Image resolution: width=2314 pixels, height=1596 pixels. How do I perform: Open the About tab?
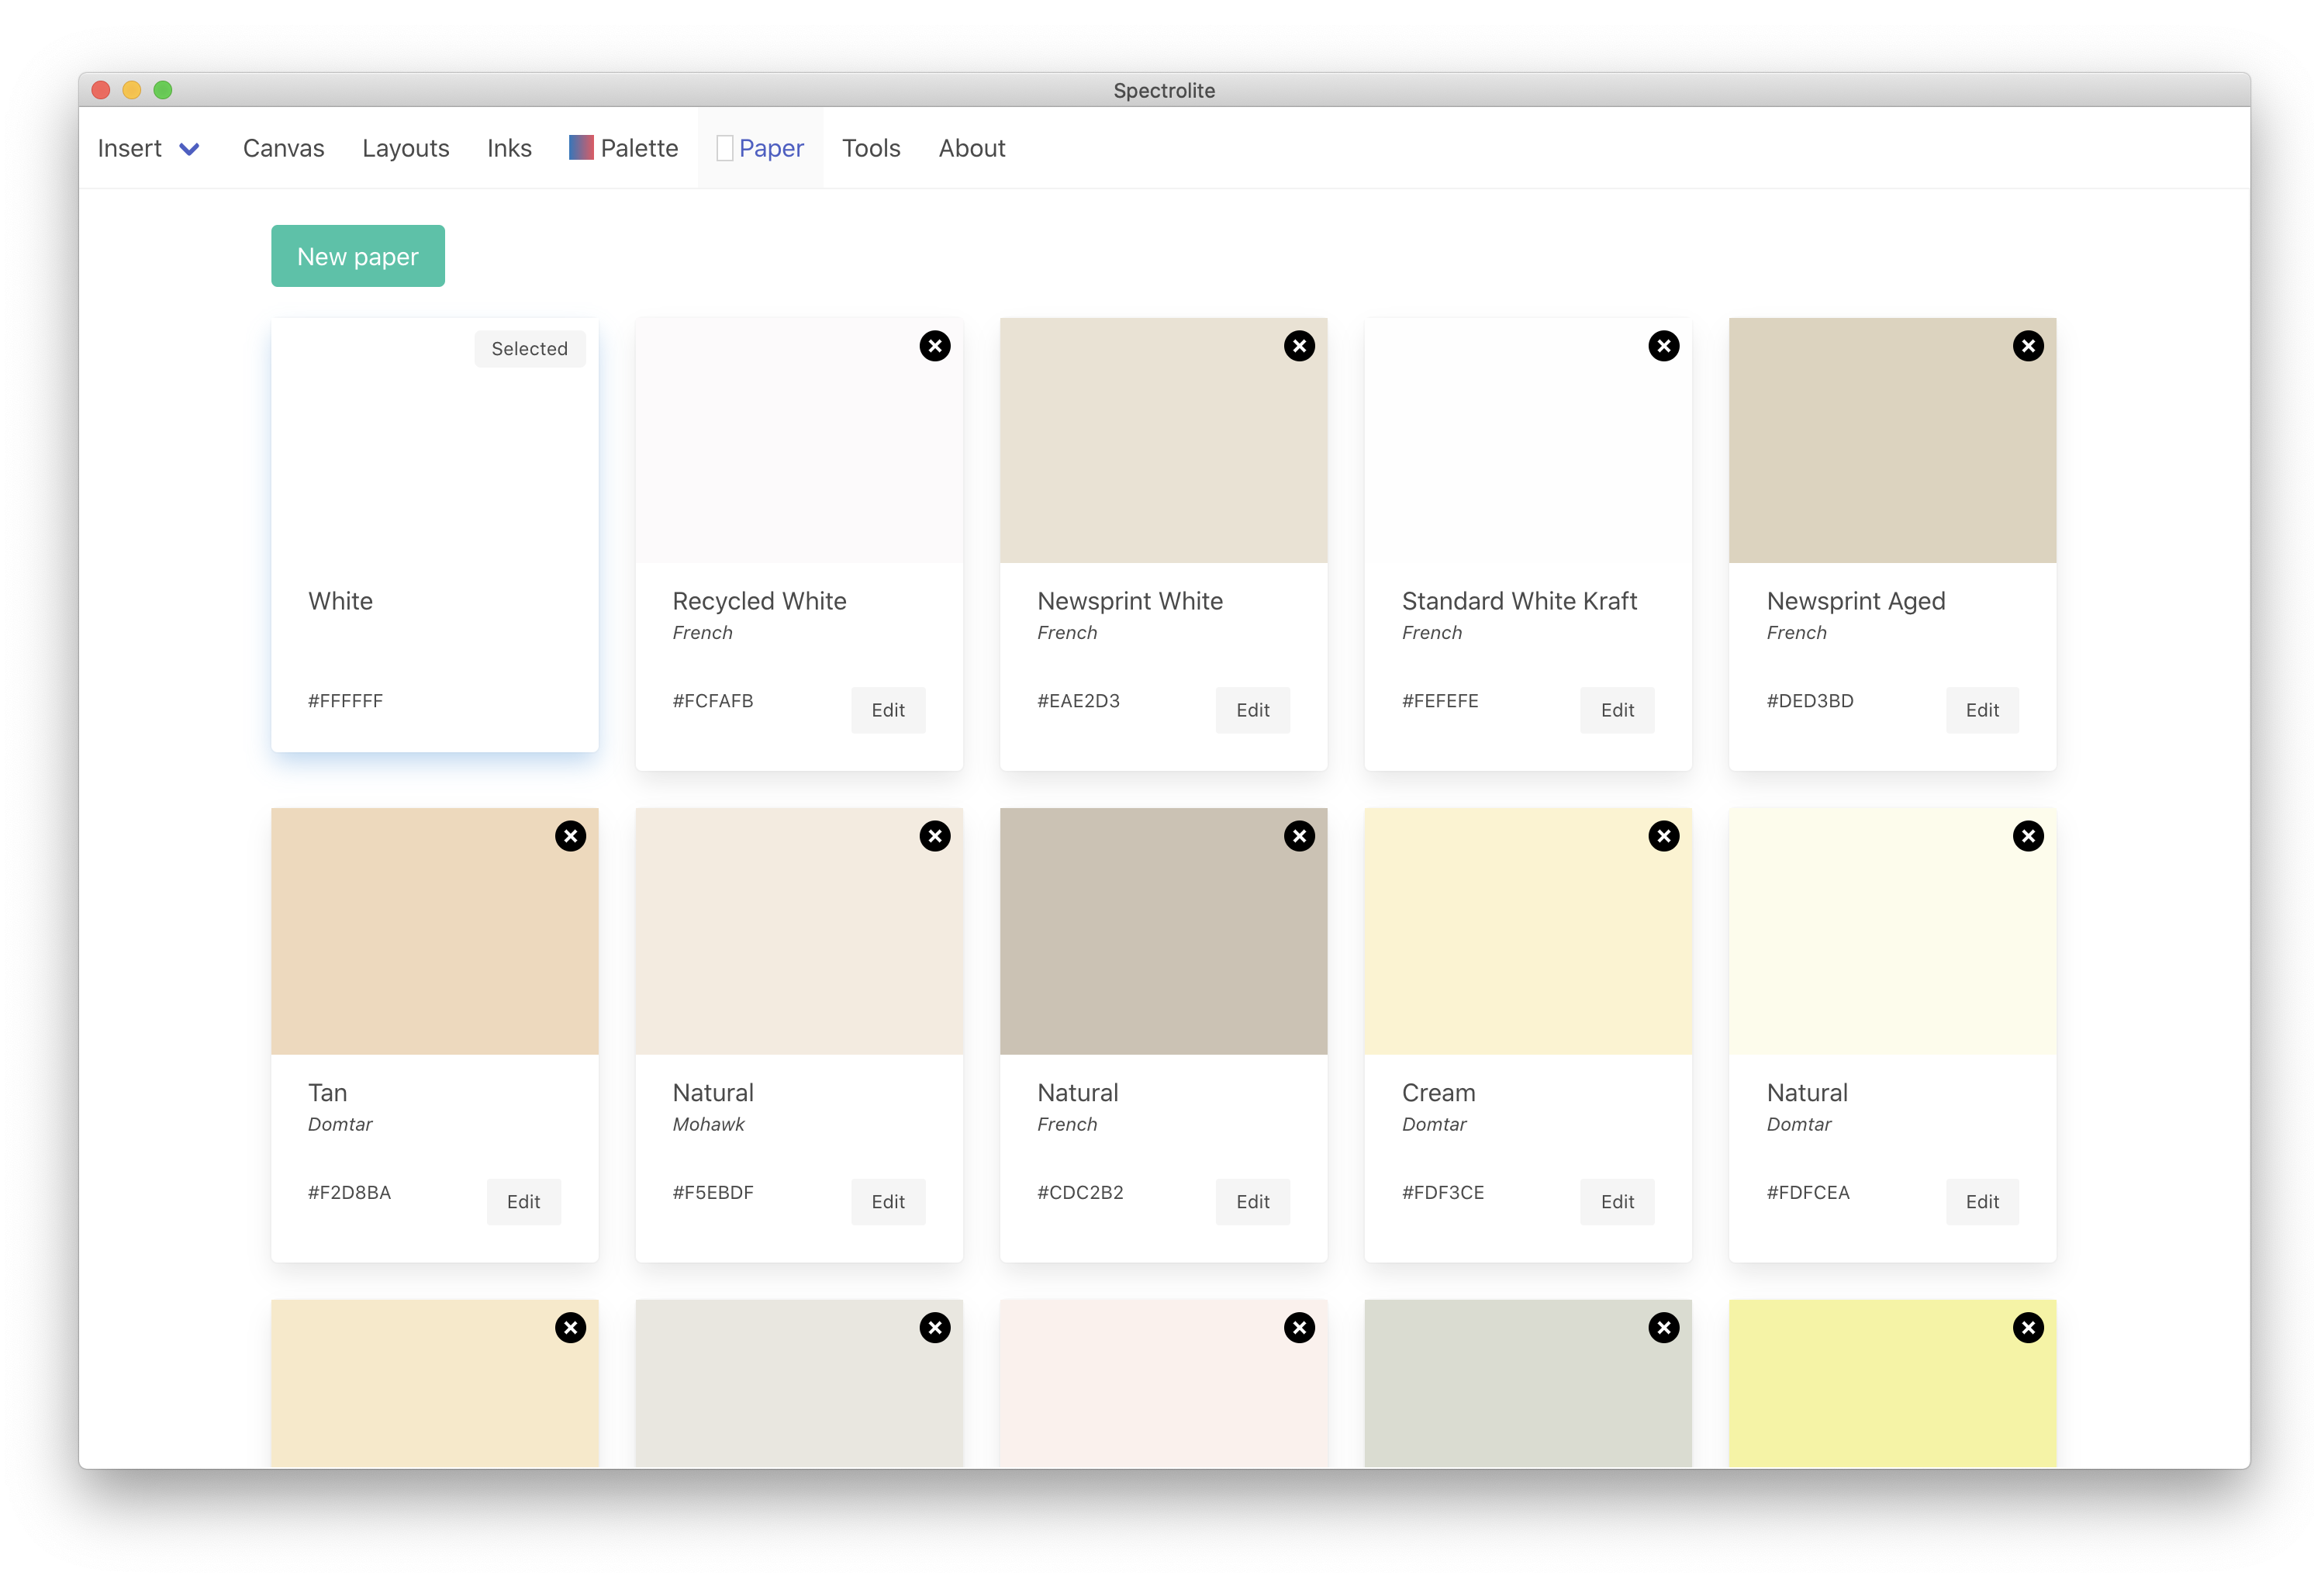[x=971, y=148]
